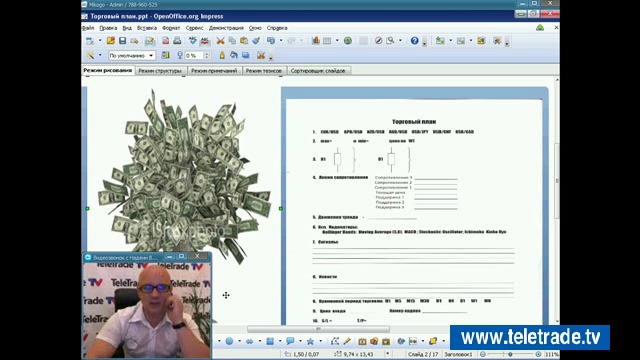Open the Формат menu
The width and height of the screenshot is (640, 360).
tap(171, 28)
